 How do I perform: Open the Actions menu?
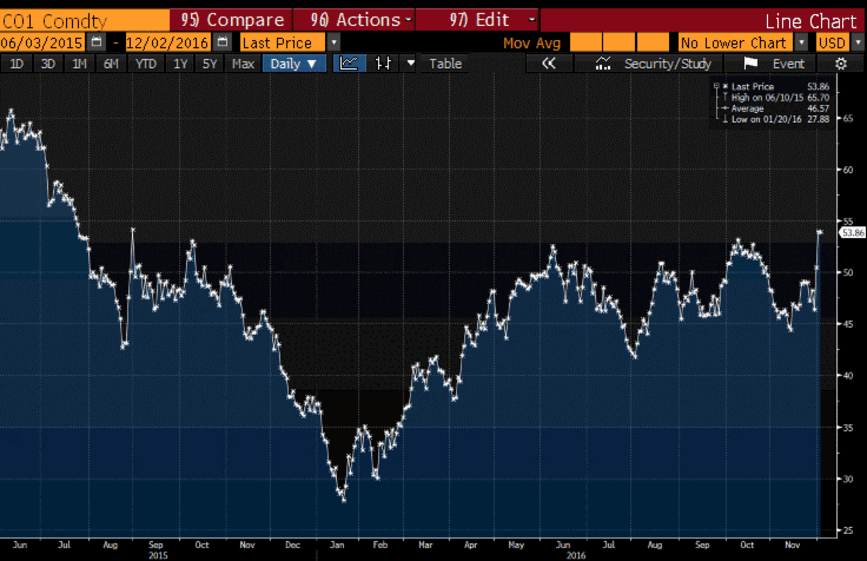(354, 20)
